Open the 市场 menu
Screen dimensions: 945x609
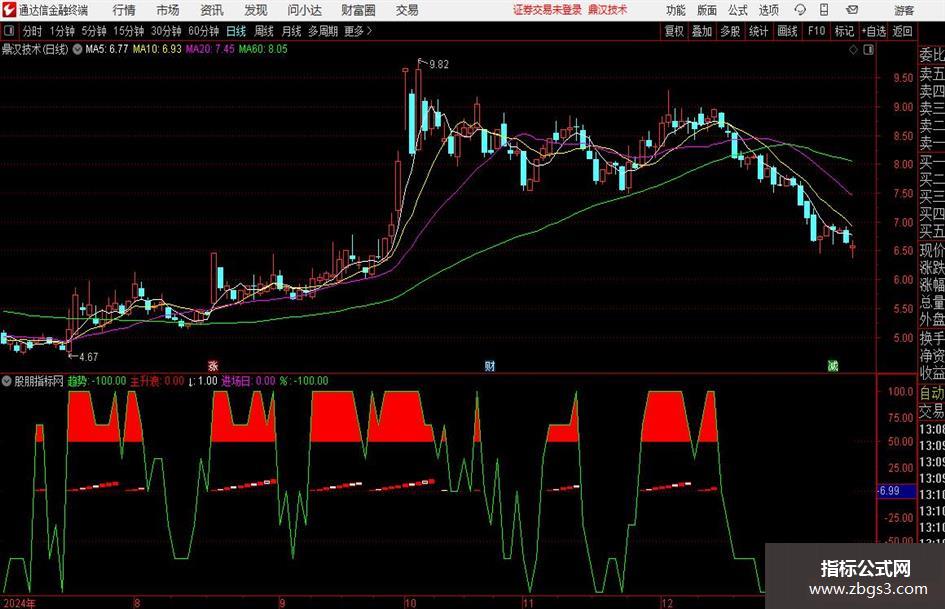[168, 10]
